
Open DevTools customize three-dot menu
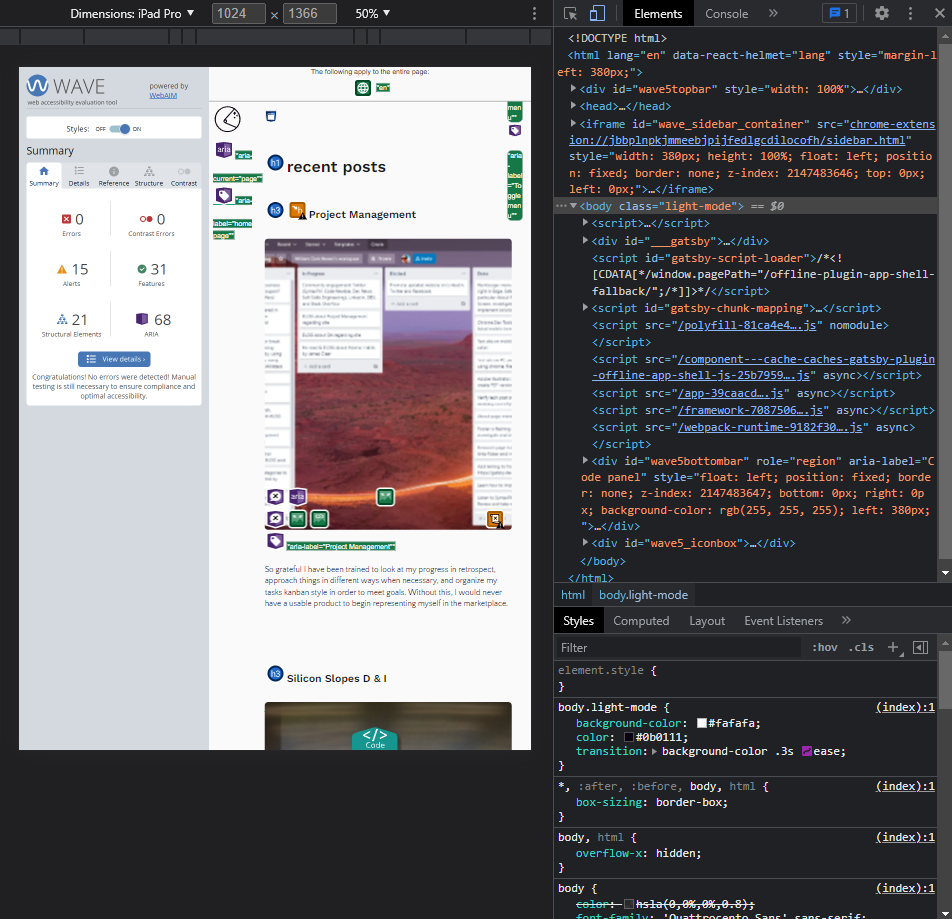pos(910,13)
